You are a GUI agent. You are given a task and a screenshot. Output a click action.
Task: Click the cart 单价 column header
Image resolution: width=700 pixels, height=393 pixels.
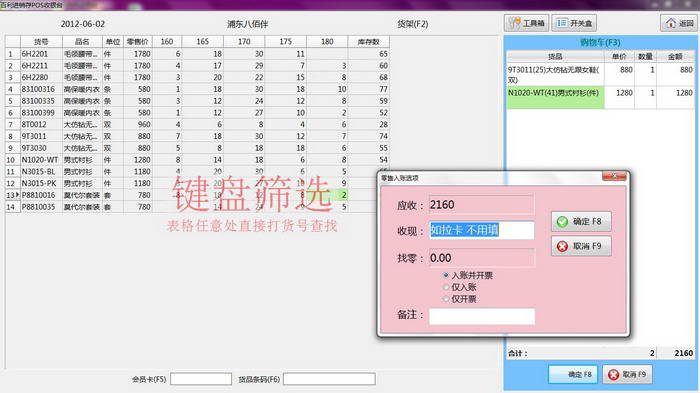click(619, 56)
